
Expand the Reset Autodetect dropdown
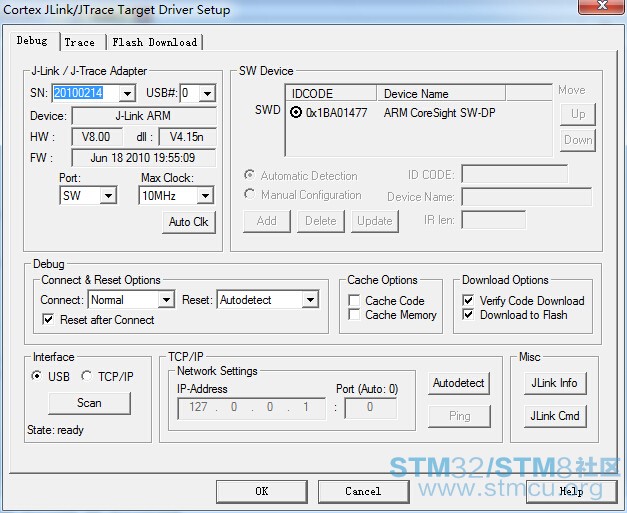310,299
